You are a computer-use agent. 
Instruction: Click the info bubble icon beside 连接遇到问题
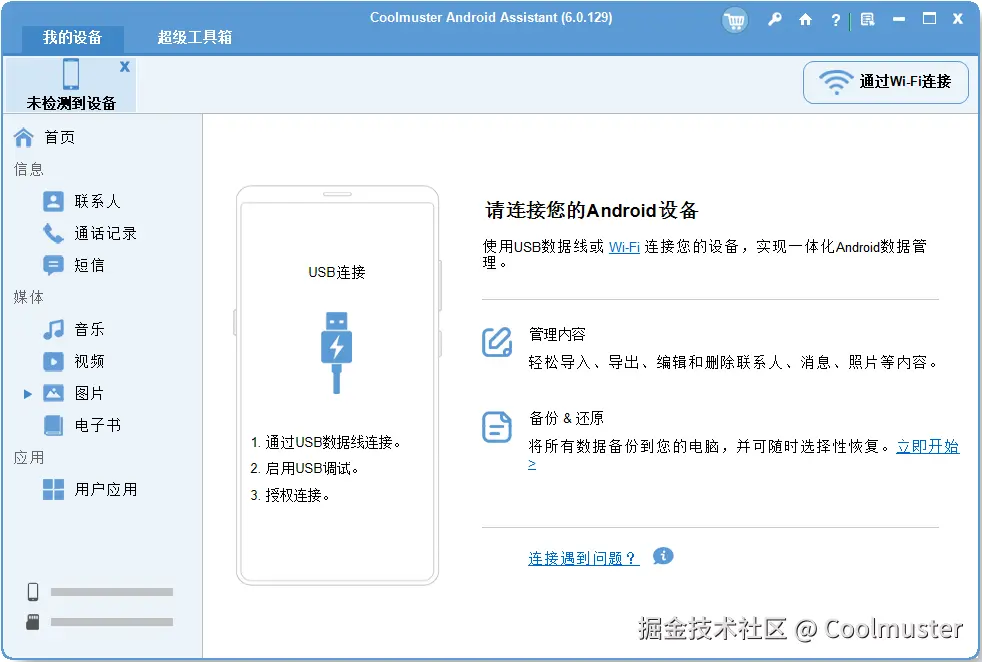663,556
